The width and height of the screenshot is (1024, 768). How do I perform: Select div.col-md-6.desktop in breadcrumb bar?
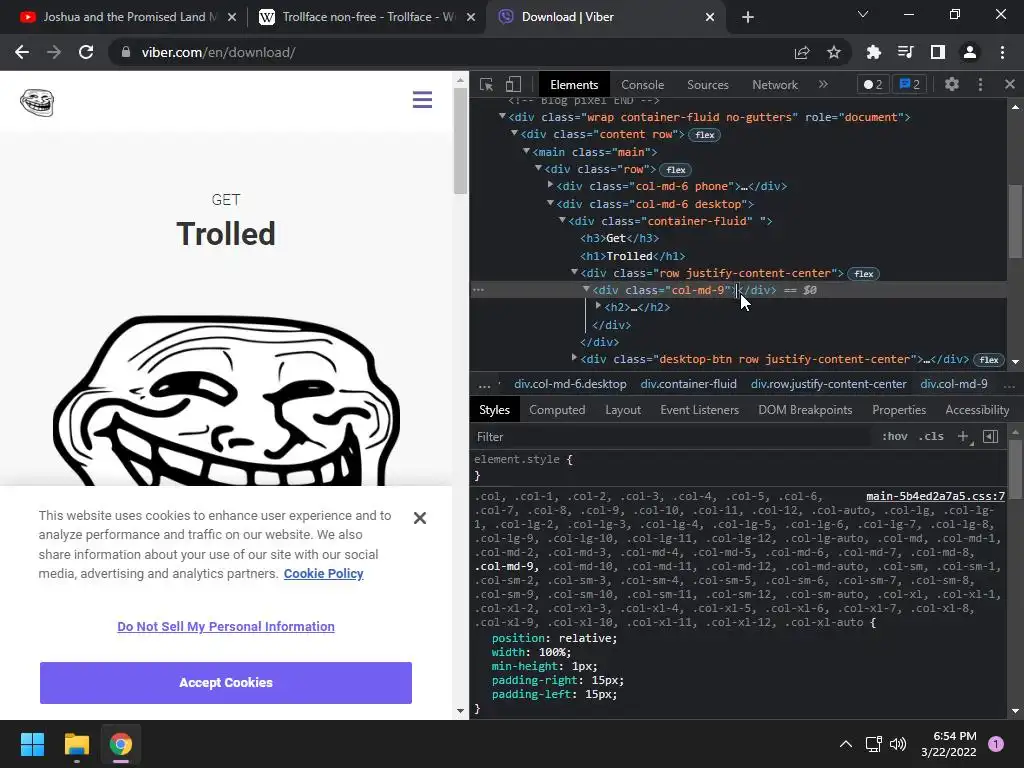coord(570,384)
